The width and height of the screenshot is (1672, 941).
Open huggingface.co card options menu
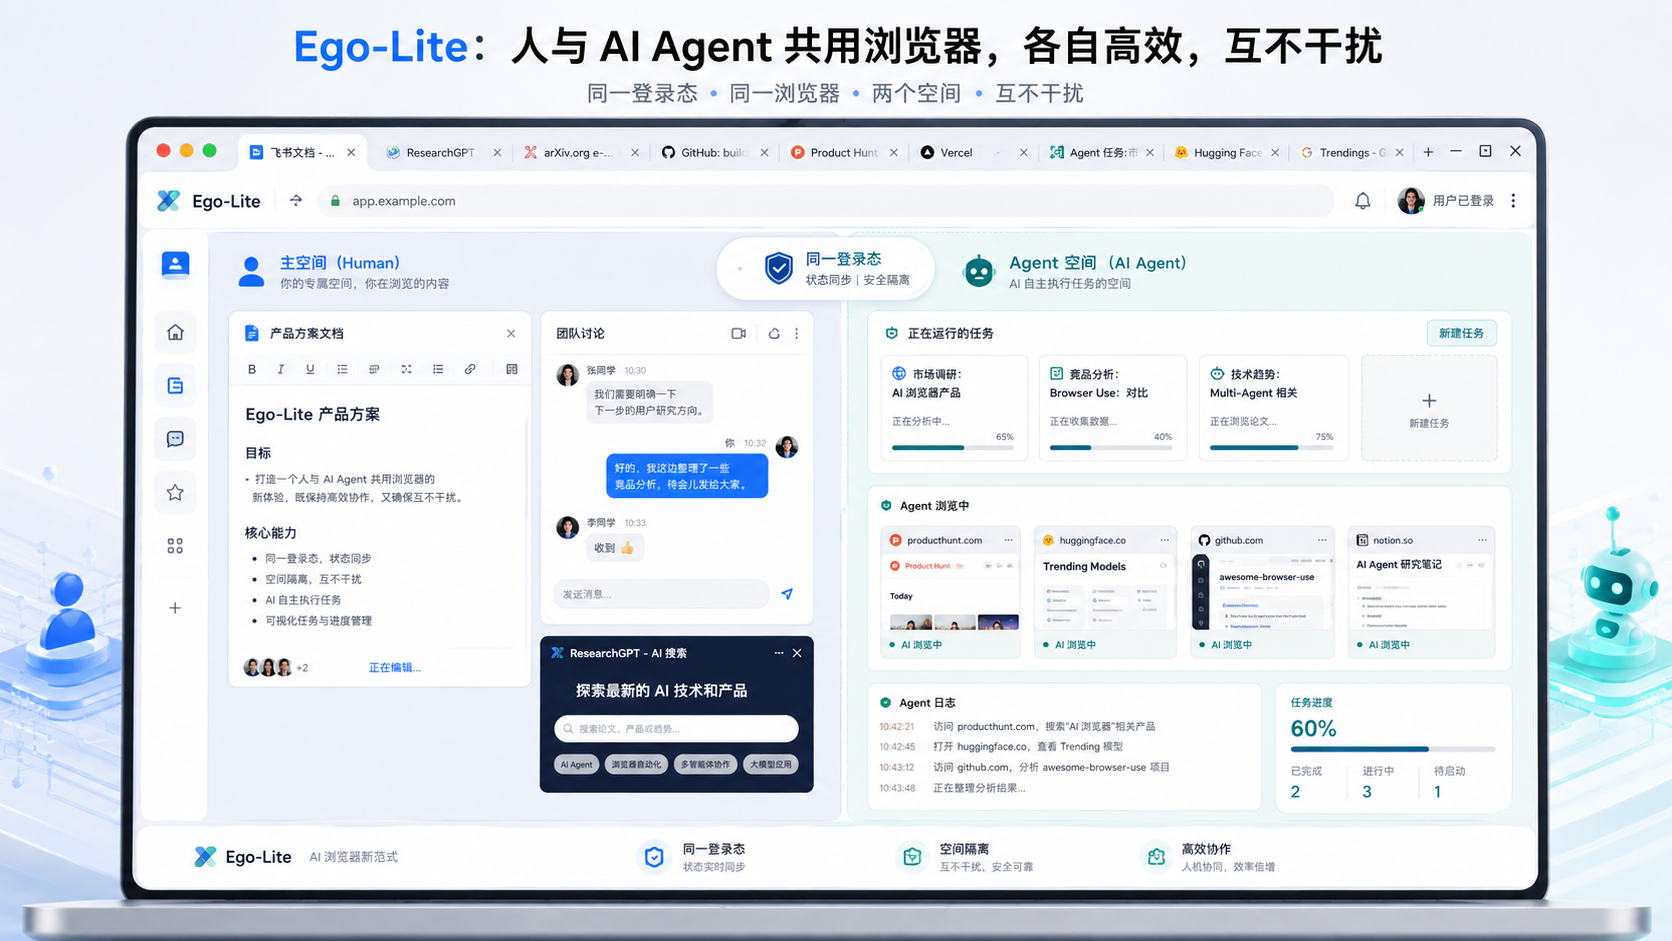point(1164,540)
